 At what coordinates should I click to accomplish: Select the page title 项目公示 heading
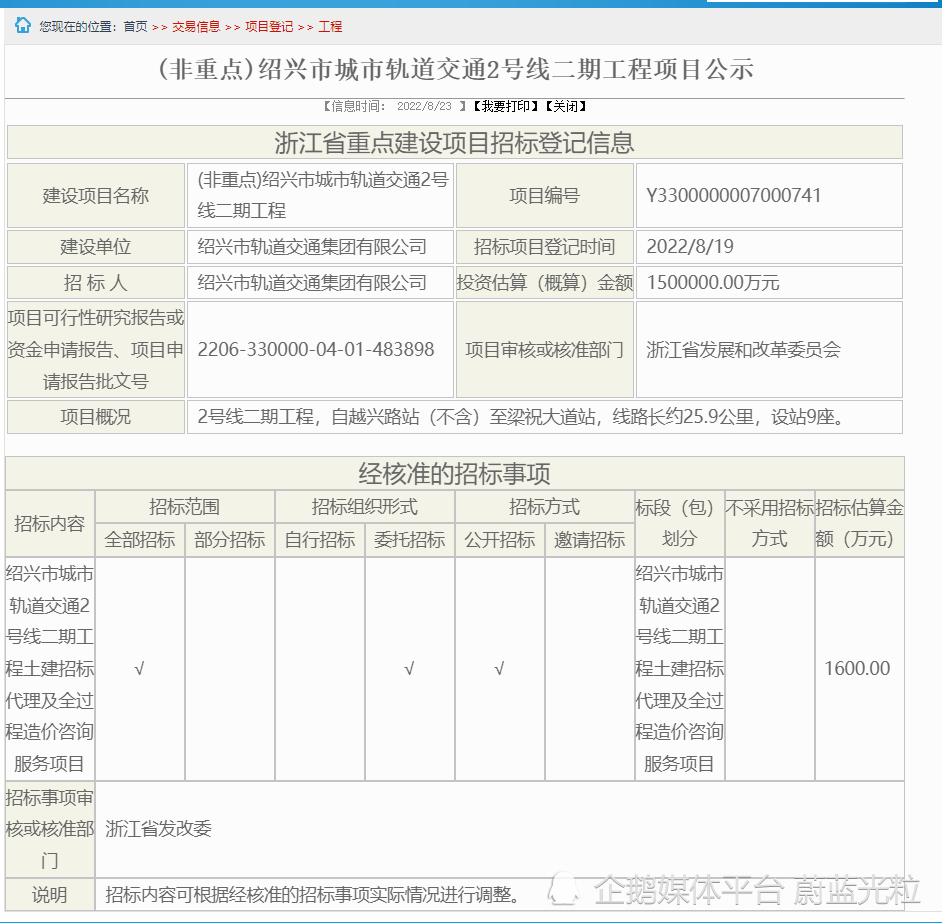[x=455, y=70]
